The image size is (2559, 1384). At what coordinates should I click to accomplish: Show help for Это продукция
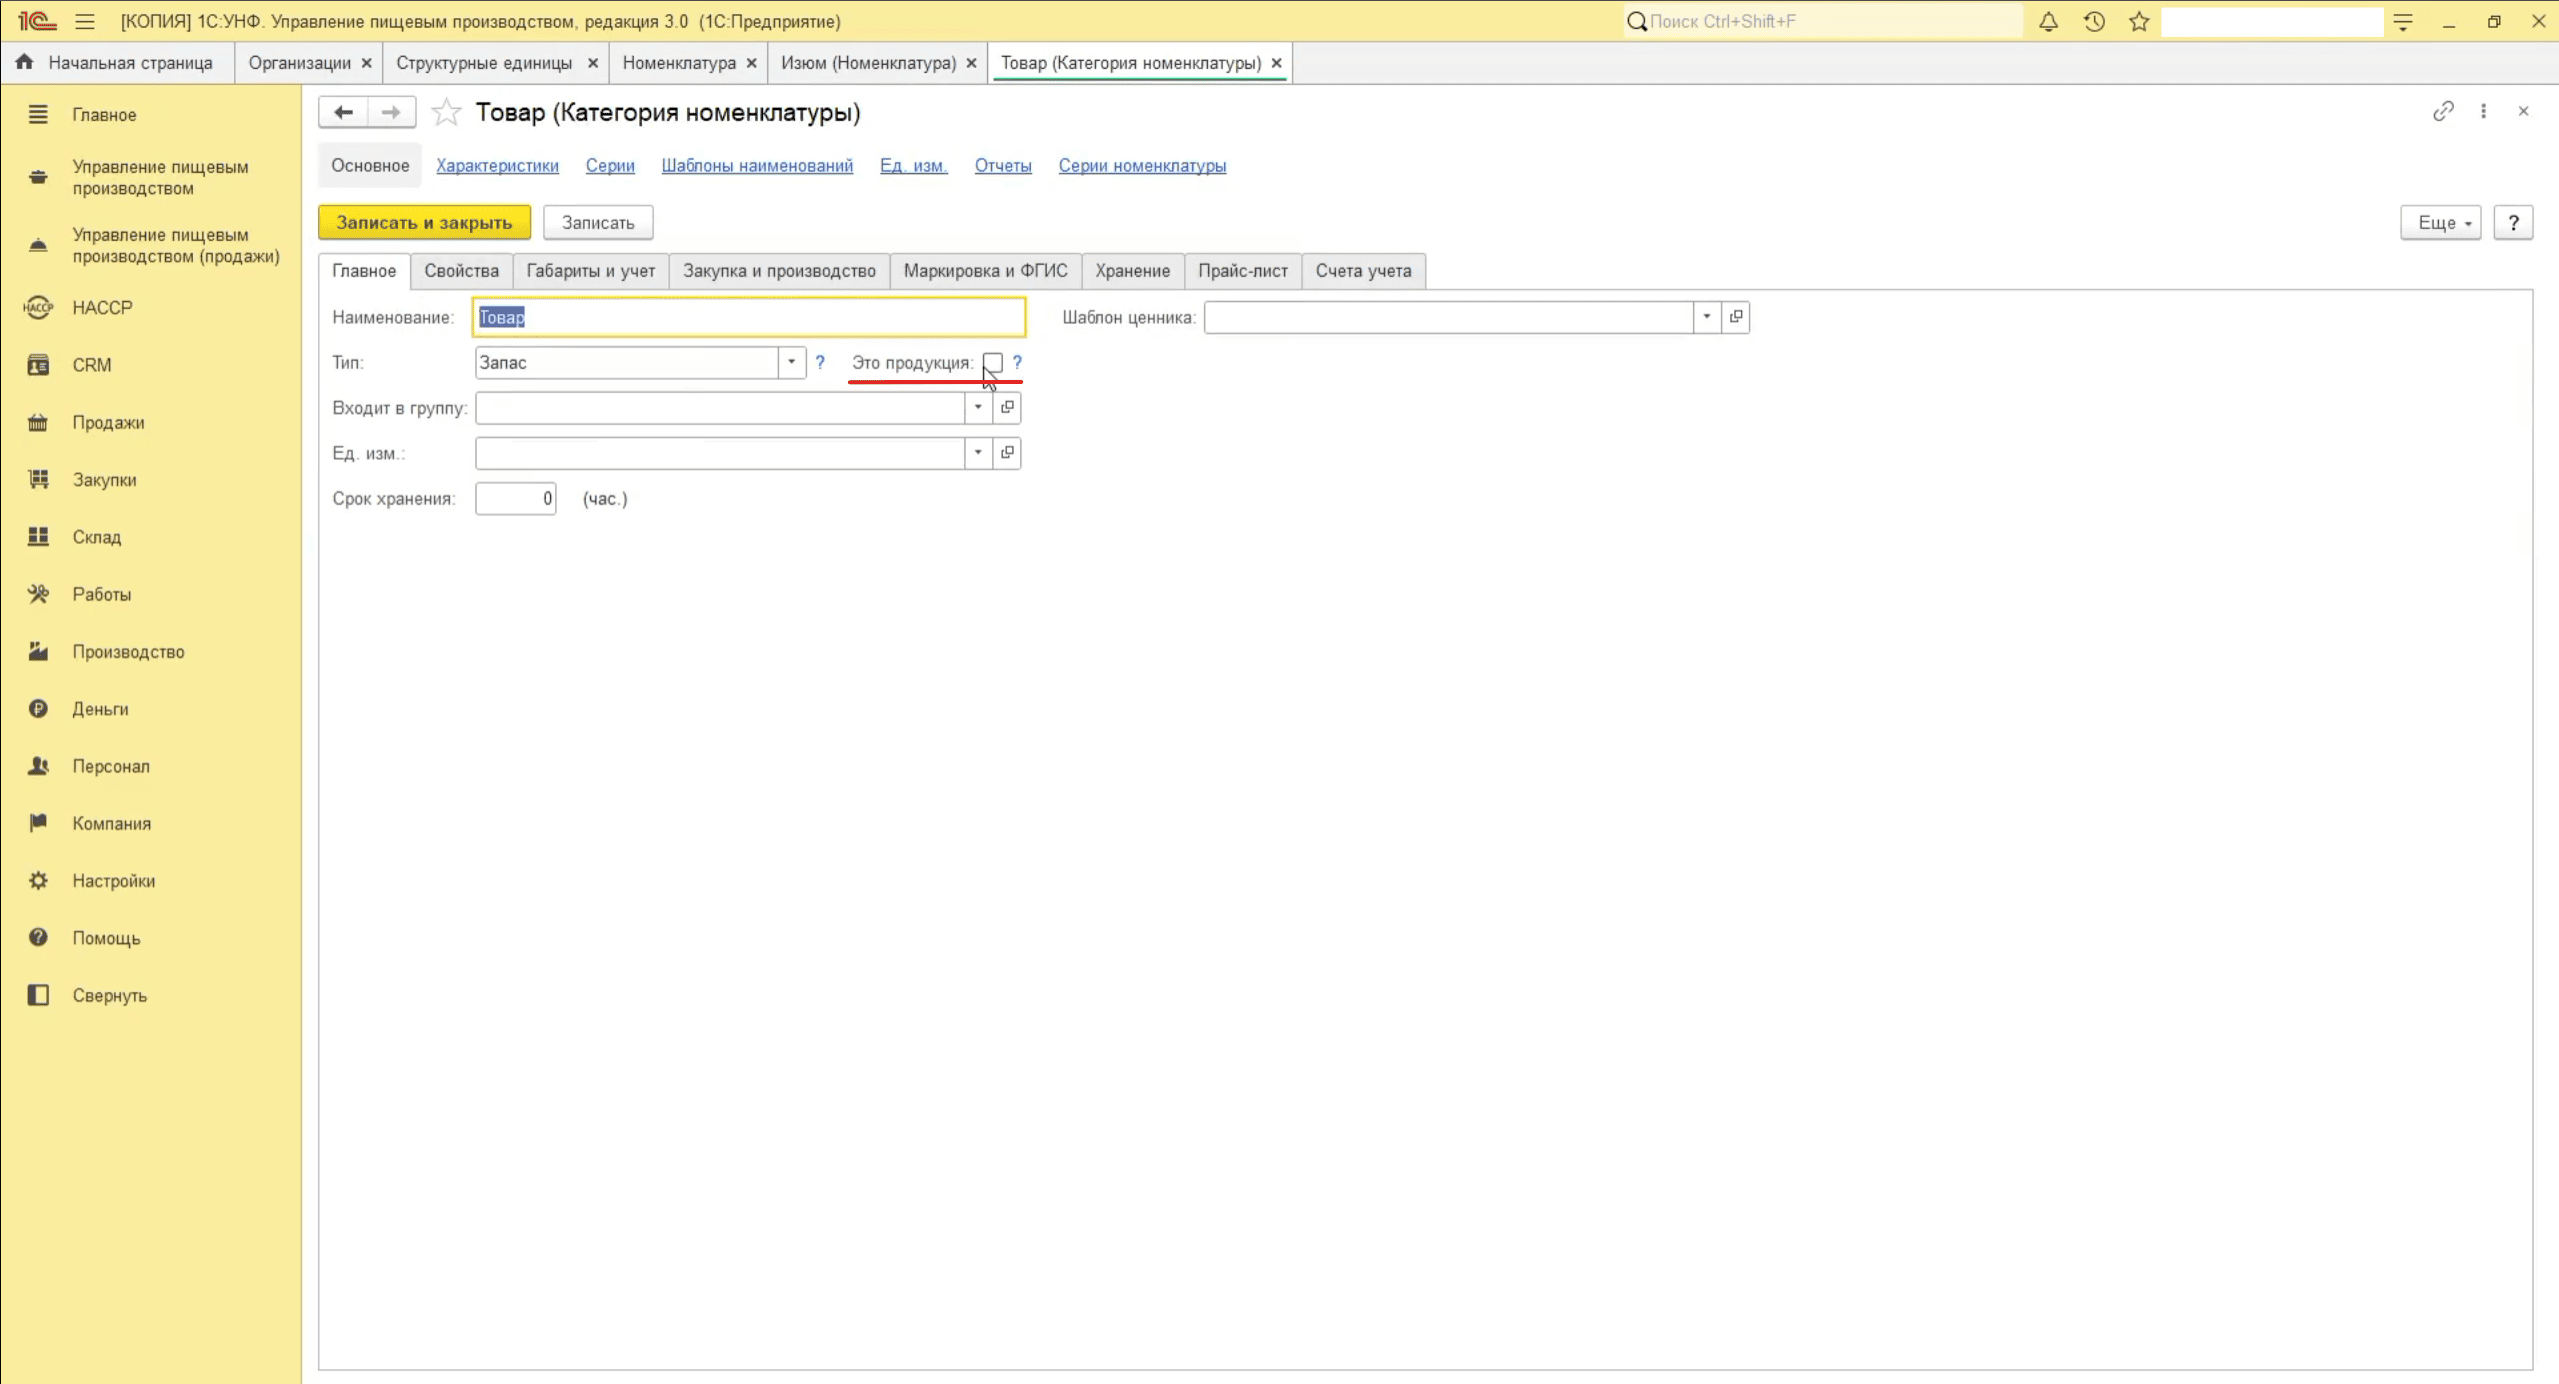pyautogui.click(x=1017, y=362)
